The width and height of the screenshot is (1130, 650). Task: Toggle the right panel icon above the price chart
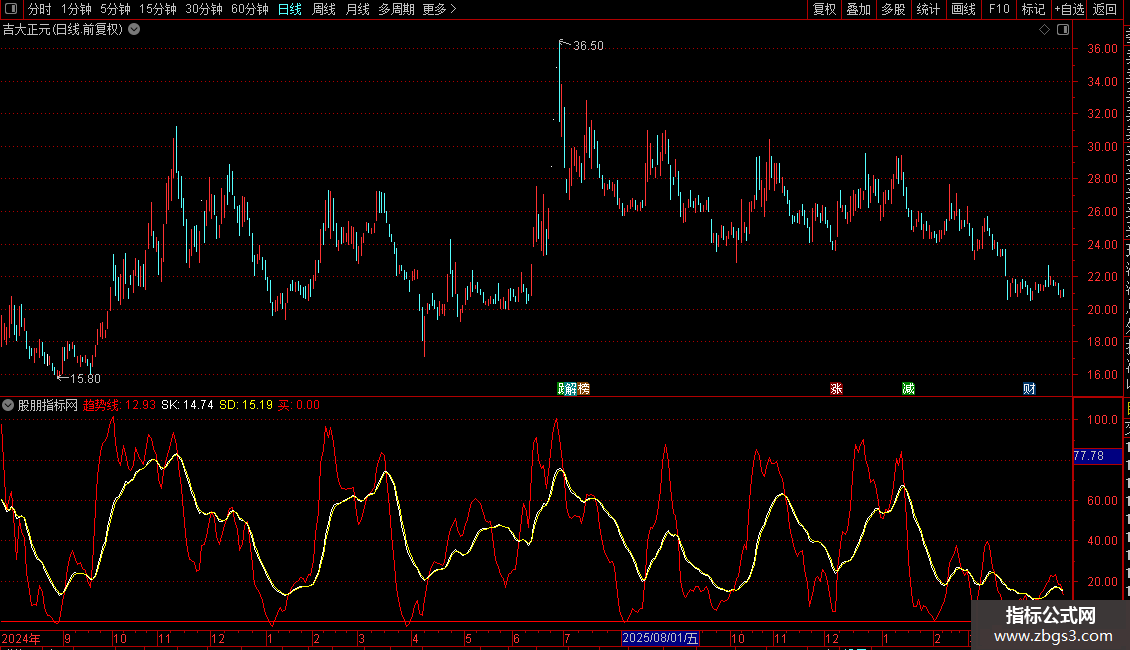(x=1063, y=30)
